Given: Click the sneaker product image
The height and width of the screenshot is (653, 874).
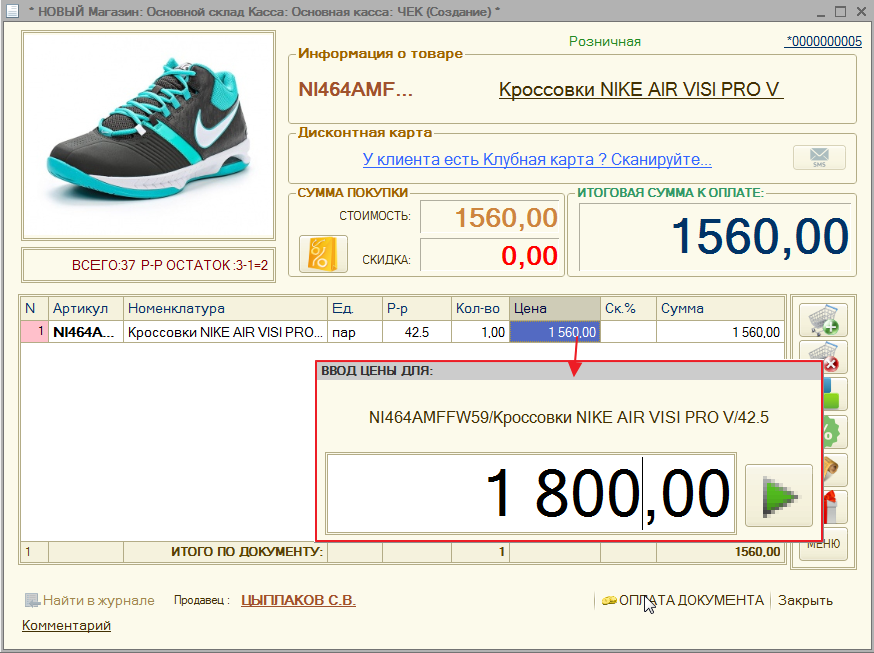Looking at the screenshot, I should pos(148,135).
